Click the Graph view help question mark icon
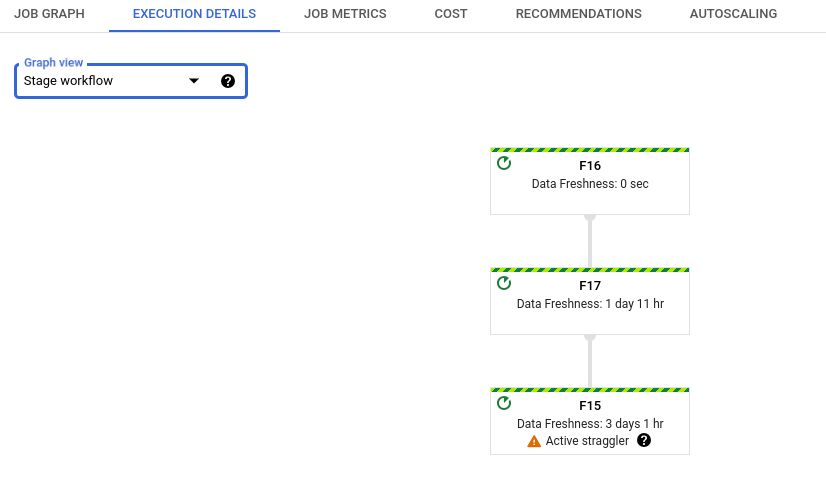This screenshot has height=483, width=826. [x=228, y=81]
